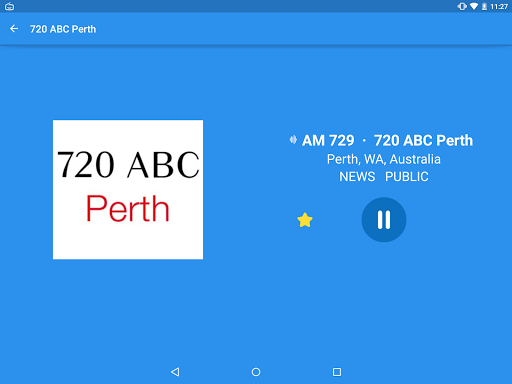Image resolution: width=512 pixels, height=384 pixels.
Task: Open the notification icon in status bar
Action: (x=9, y=6)
